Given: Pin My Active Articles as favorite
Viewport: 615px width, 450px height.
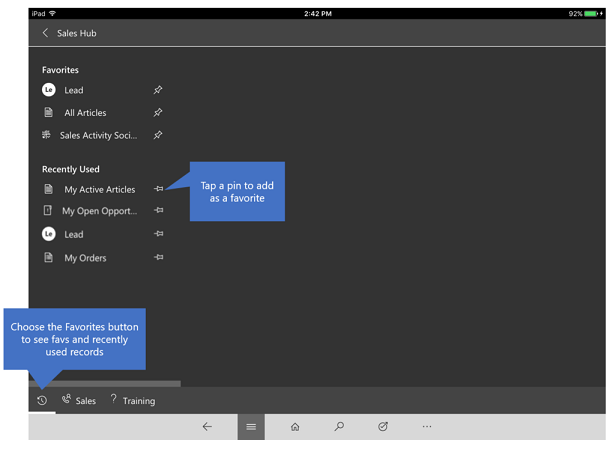Looking at the screenshot, I should (x=158, y=189).
